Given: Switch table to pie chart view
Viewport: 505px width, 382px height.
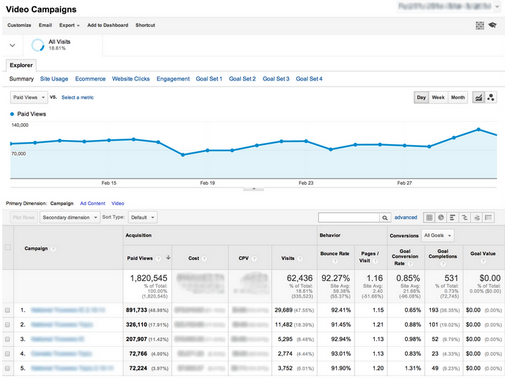Looking at the screenshot, I should point(441,218).
